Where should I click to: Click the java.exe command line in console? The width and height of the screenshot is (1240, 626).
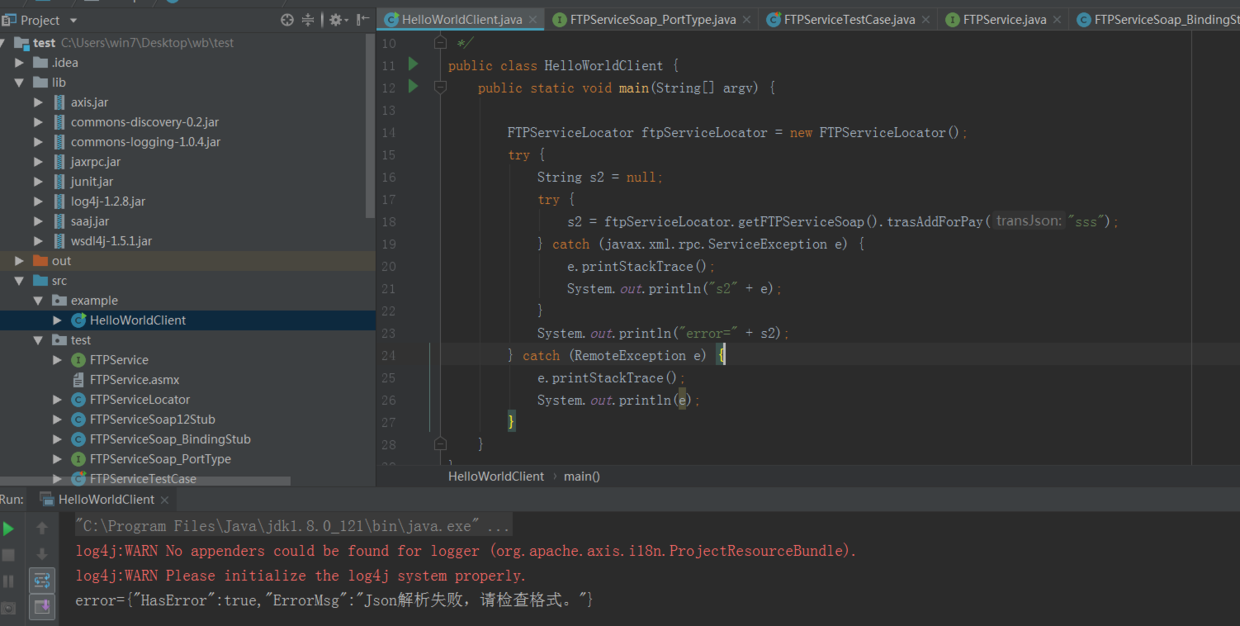294,526
